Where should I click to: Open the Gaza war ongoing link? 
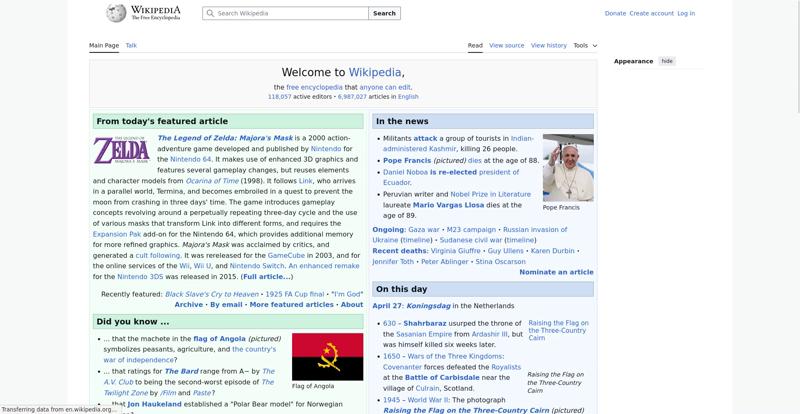423,230
